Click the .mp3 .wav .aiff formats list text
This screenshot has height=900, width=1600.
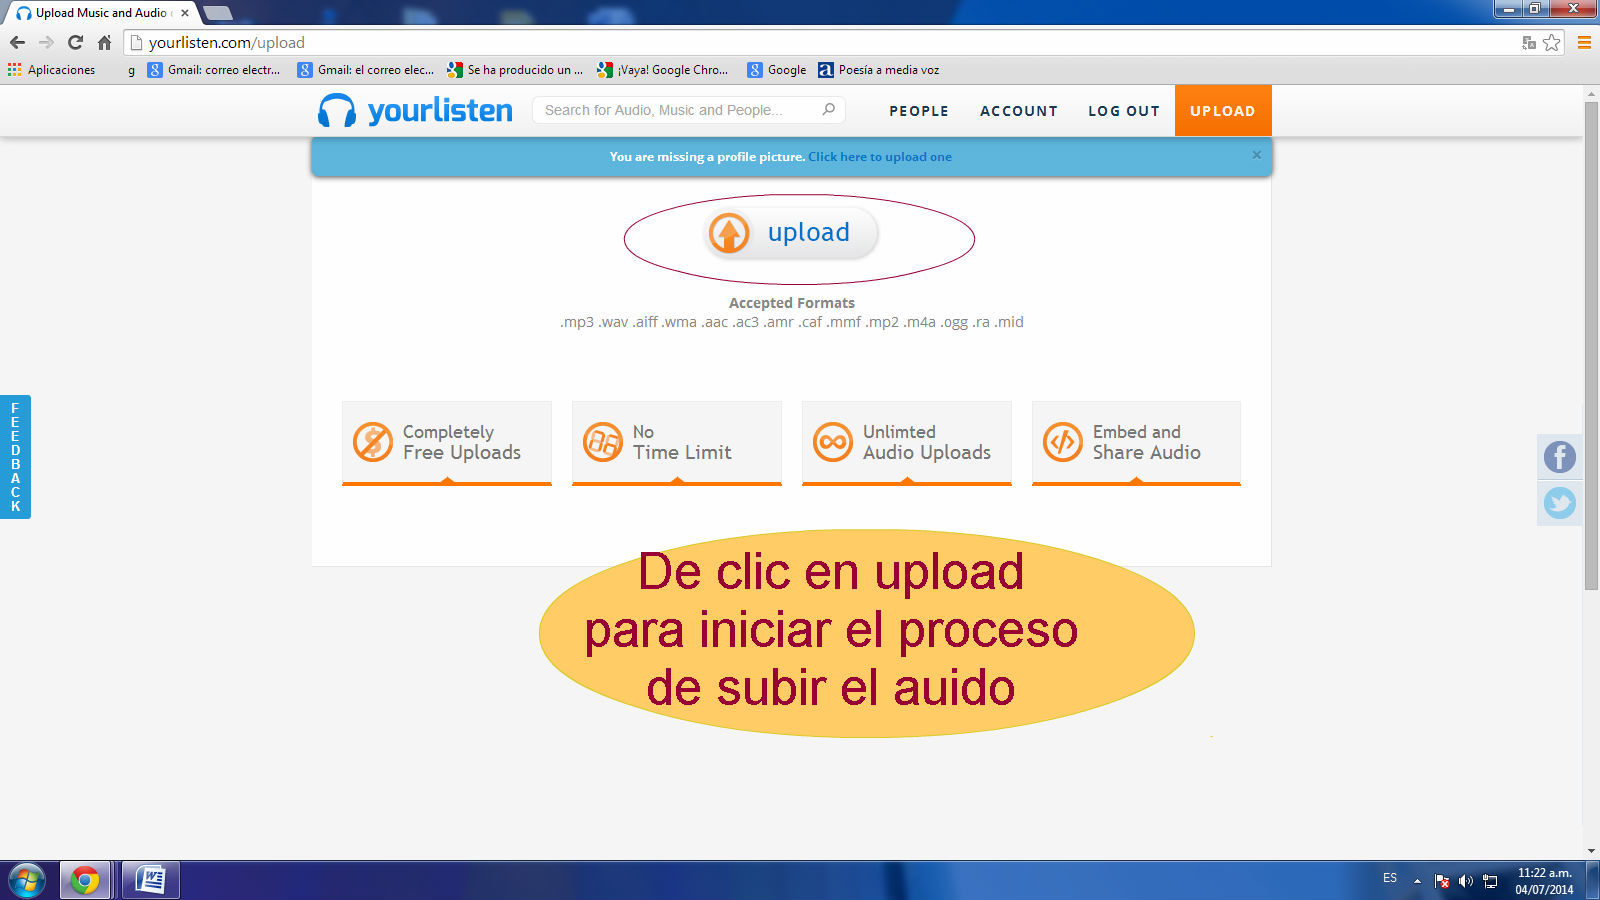(x=792, y=322)
